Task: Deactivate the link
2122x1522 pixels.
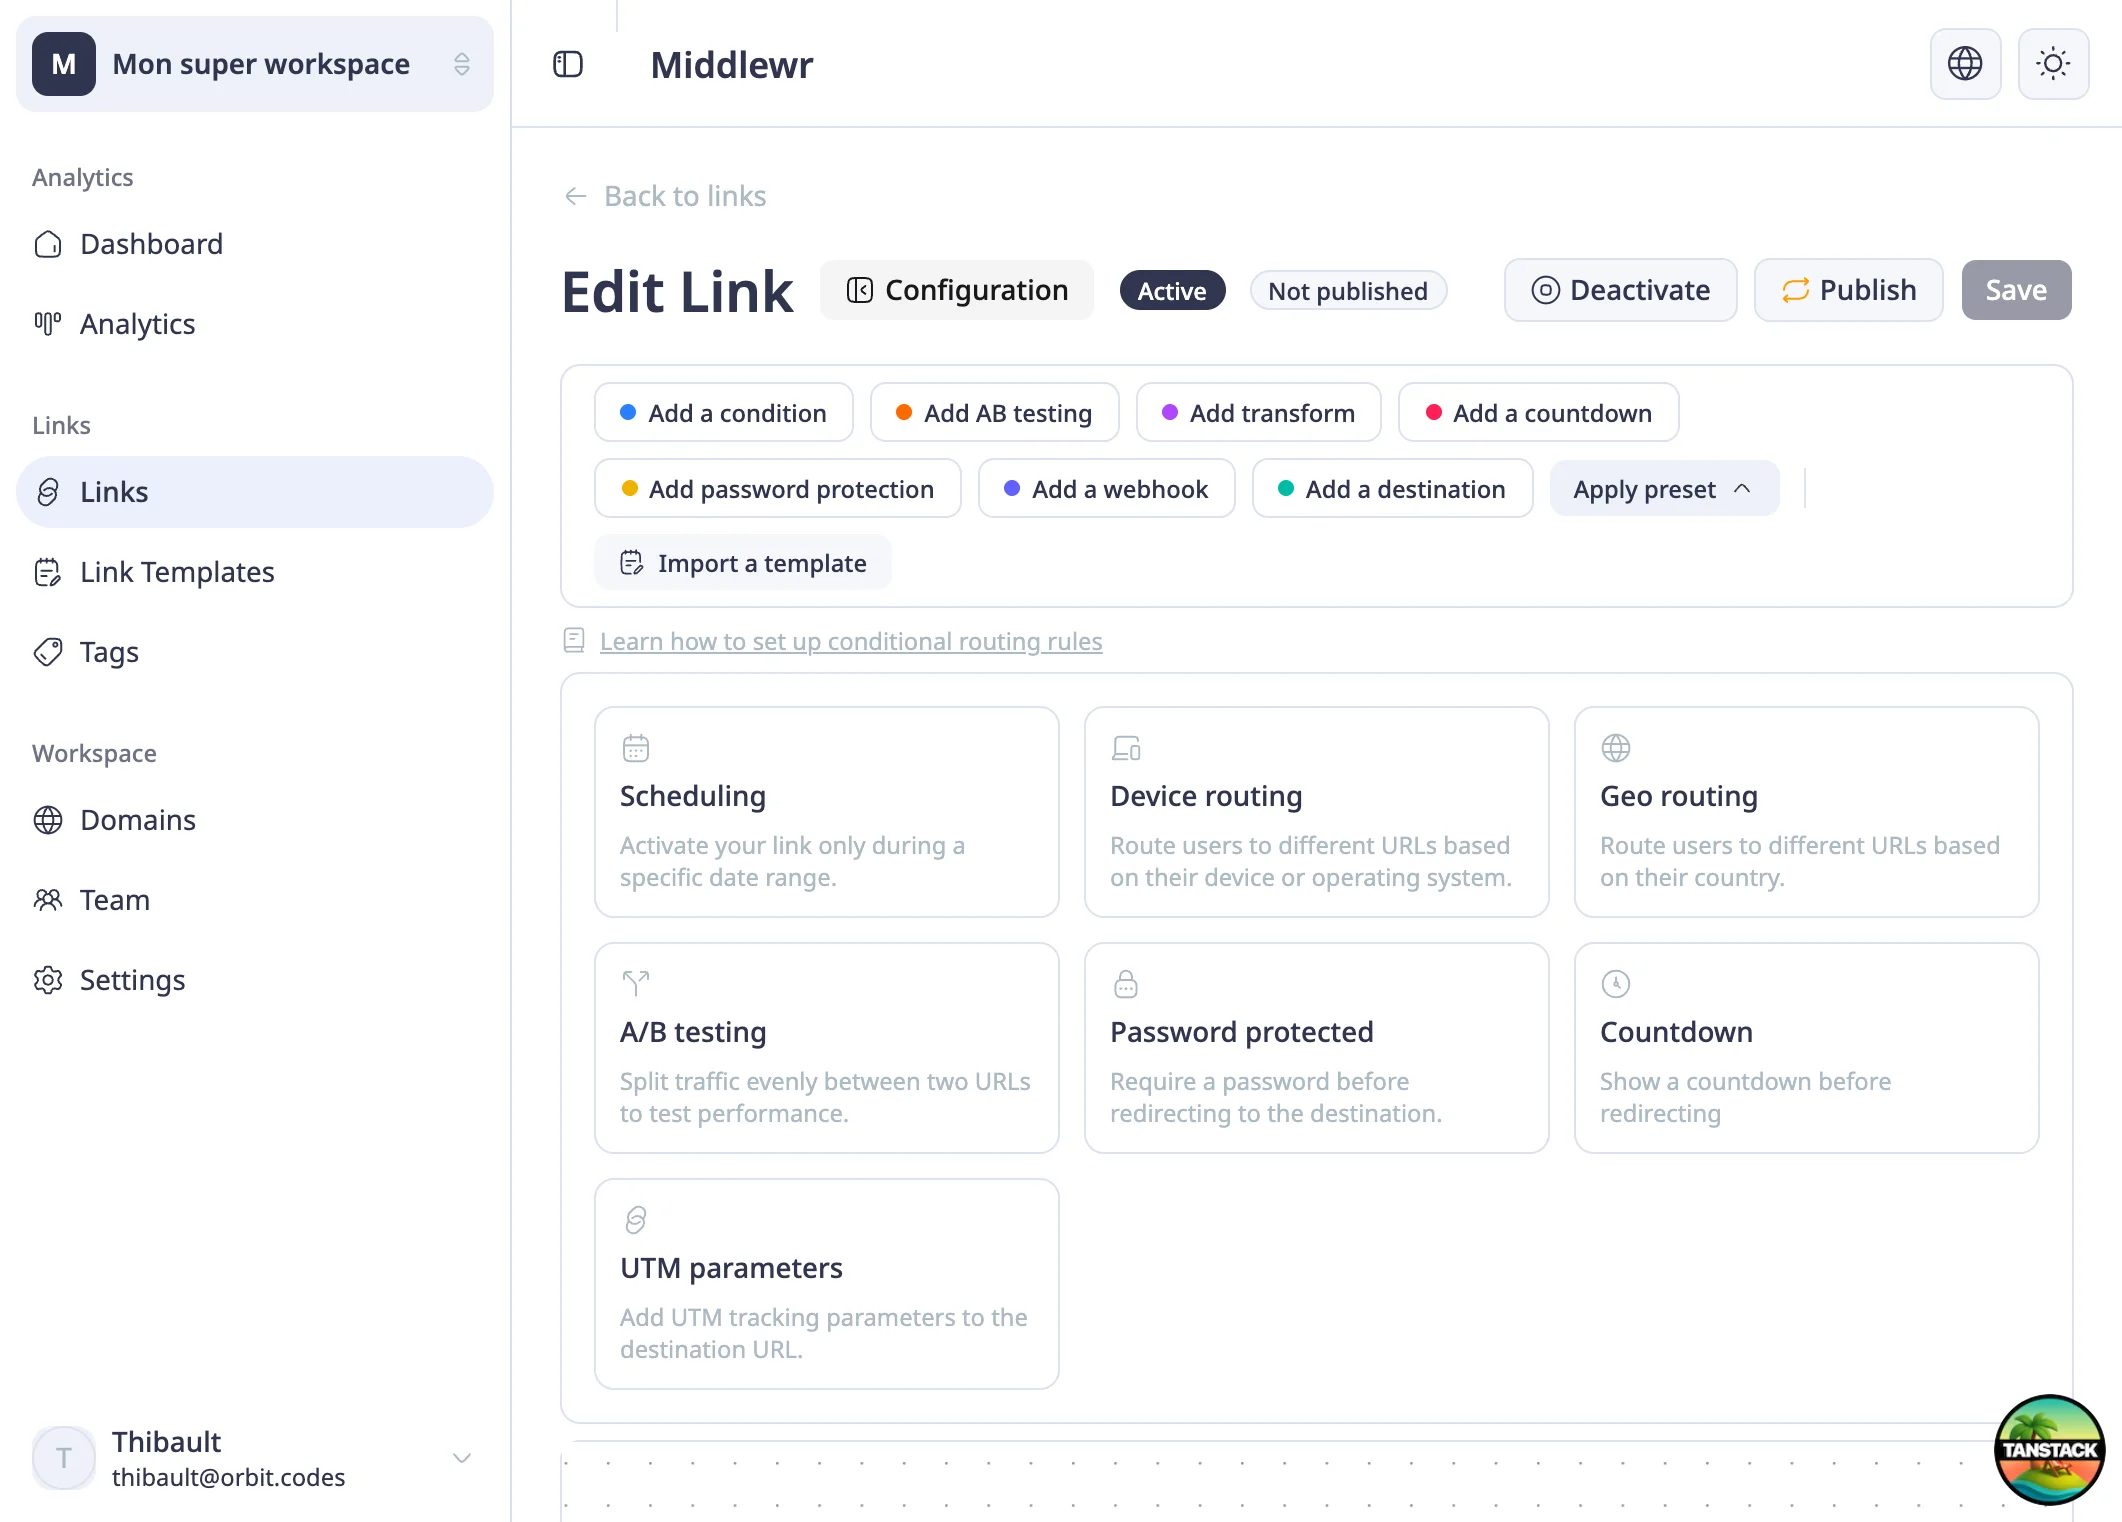Action: 1620,290
